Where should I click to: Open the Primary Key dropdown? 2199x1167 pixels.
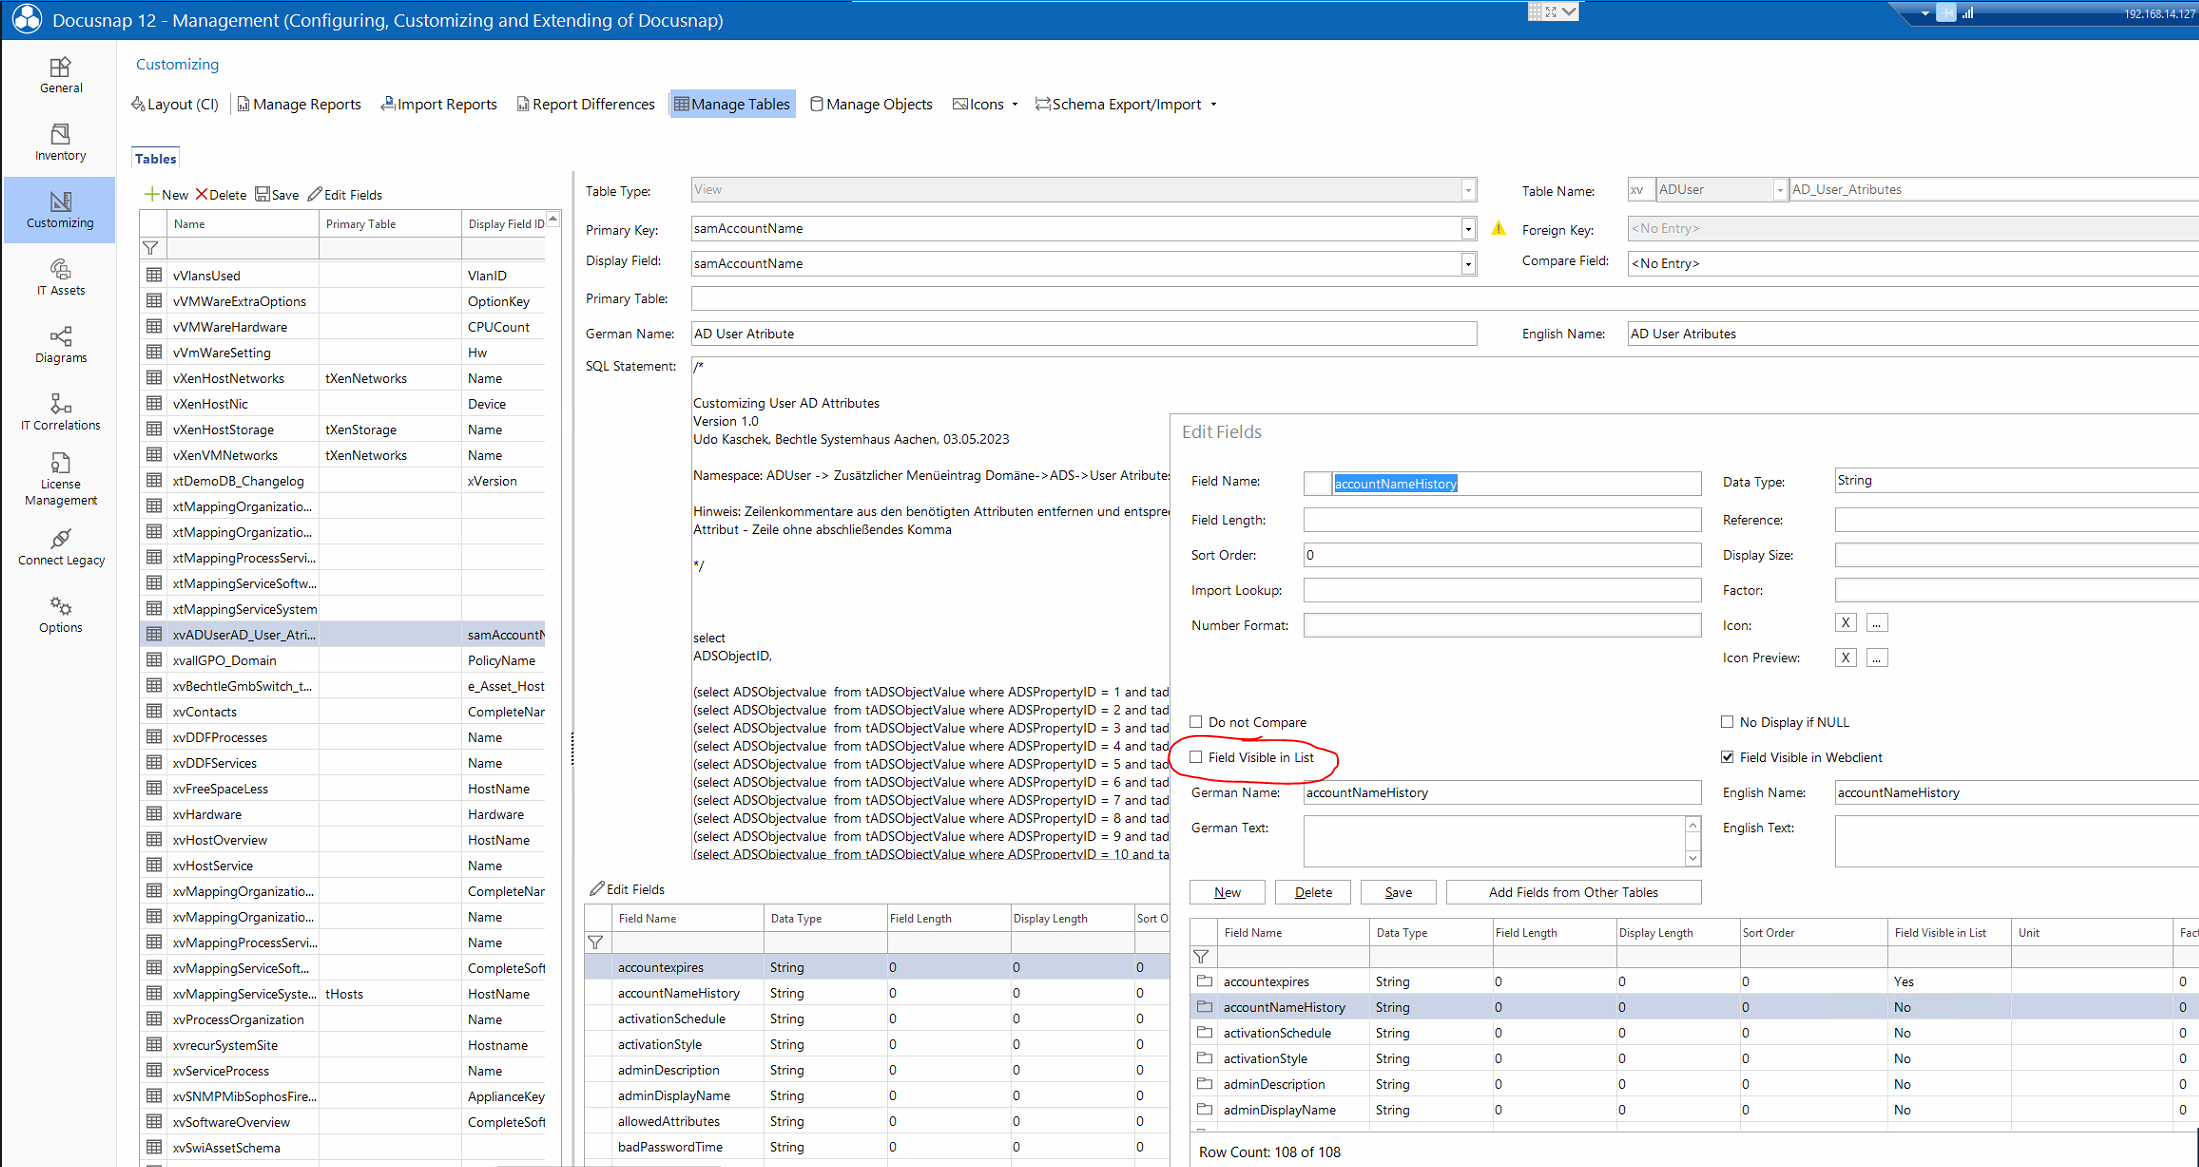pyautogui.click(x=1467, y=229)
